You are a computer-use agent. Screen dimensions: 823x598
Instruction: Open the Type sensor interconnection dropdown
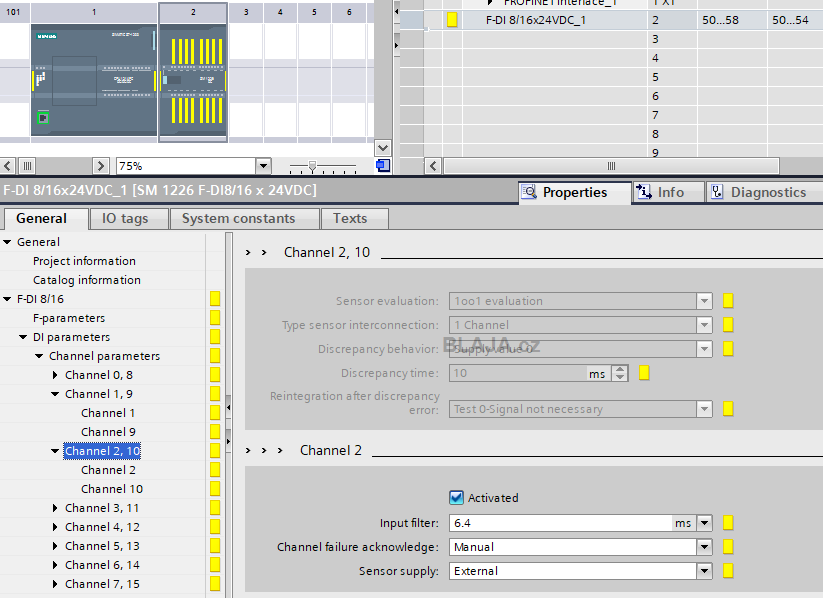pyautogui.click(x=704, y=325)
